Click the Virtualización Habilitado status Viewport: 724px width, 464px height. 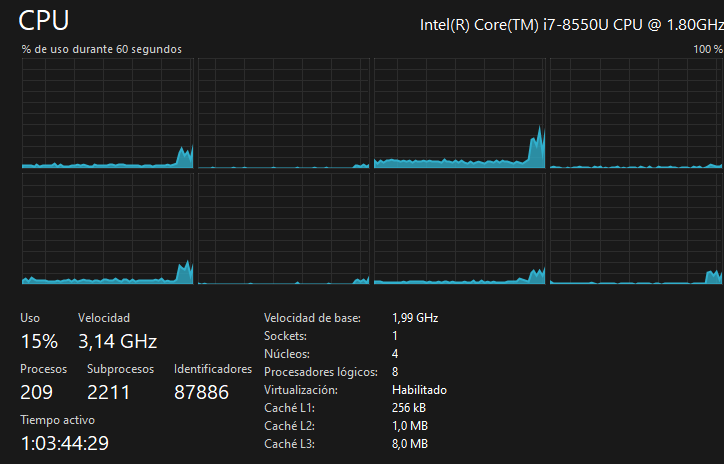coord(419,390)
